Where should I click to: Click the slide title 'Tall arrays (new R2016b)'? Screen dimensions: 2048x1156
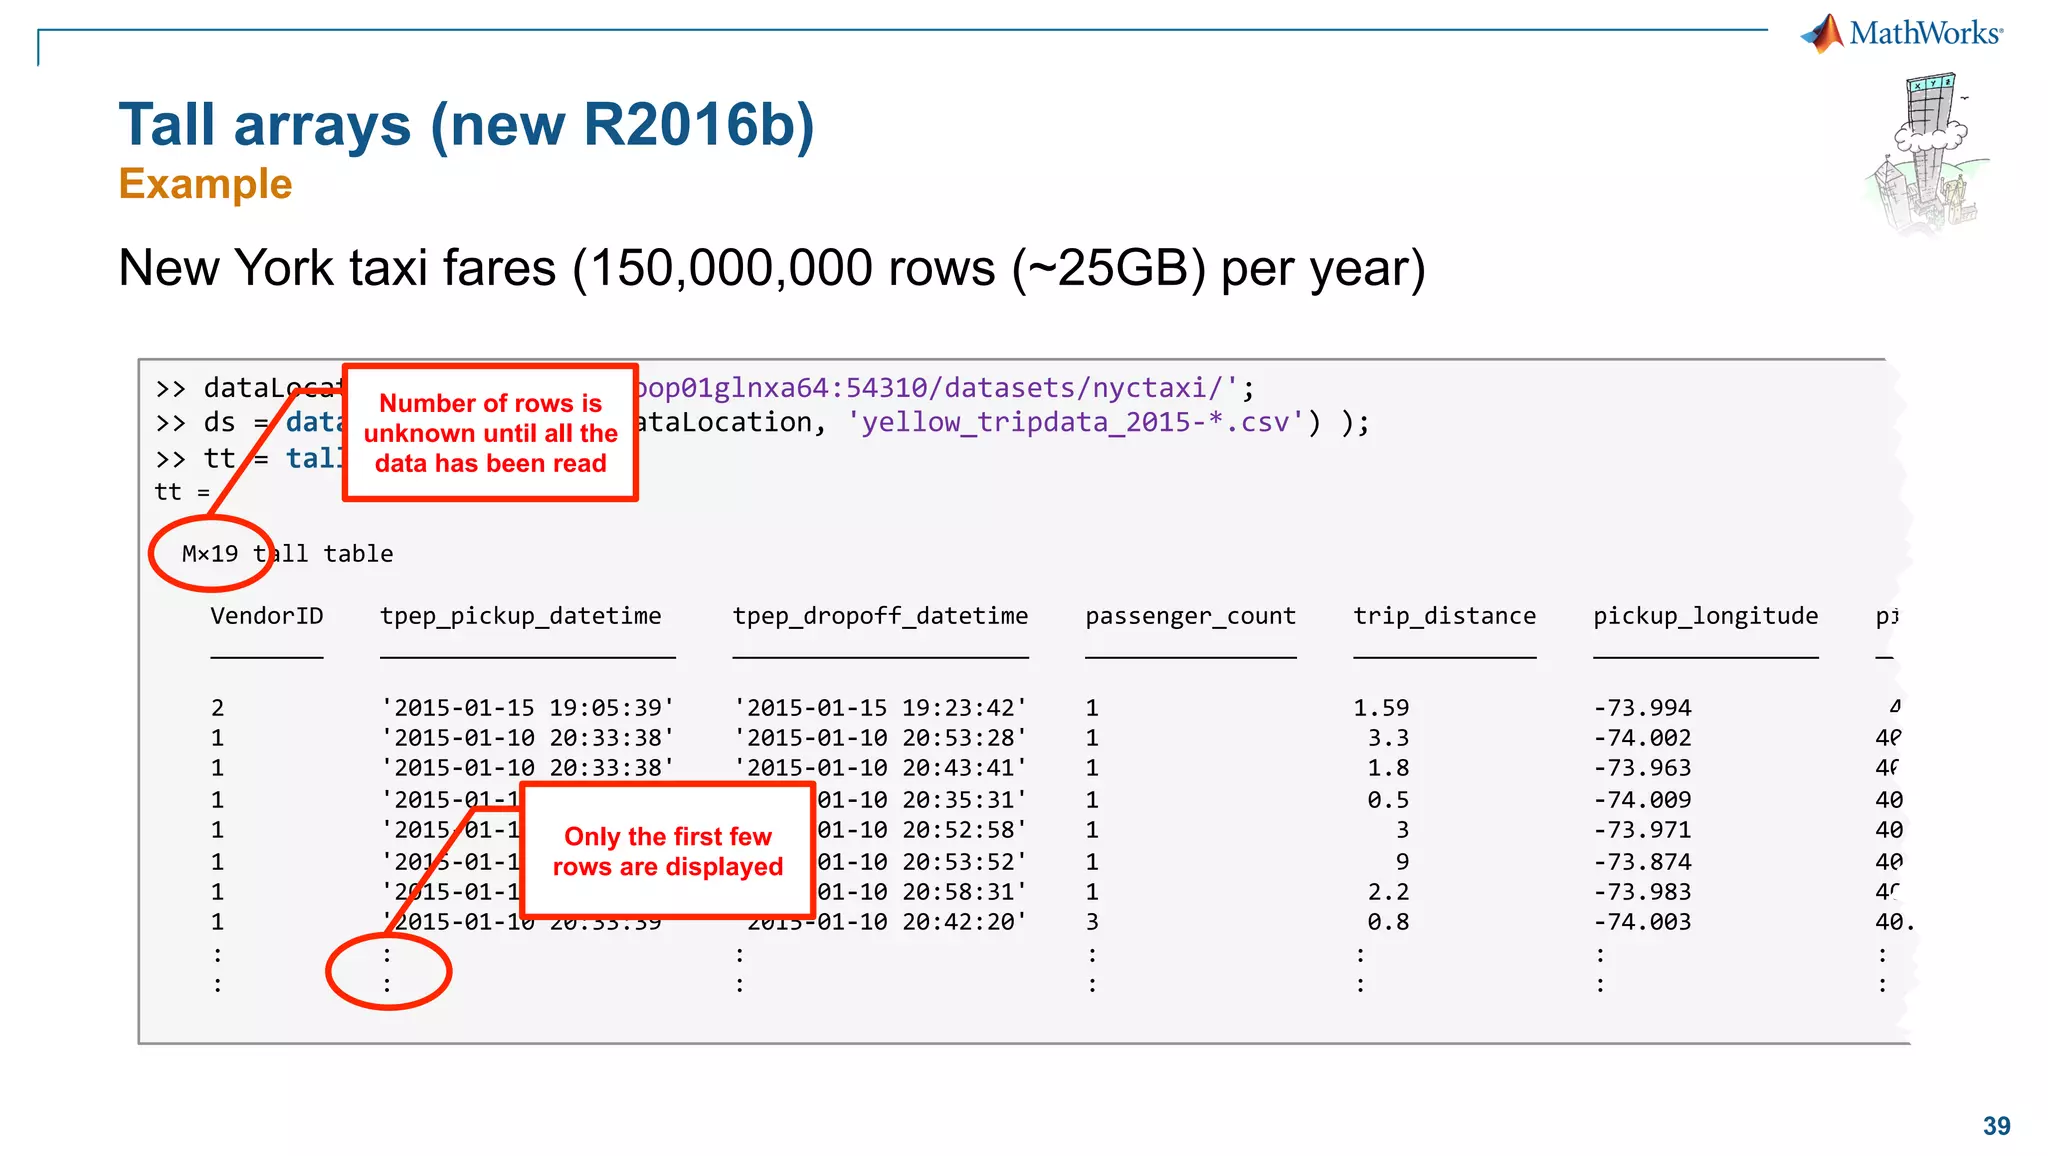point(467,125)
